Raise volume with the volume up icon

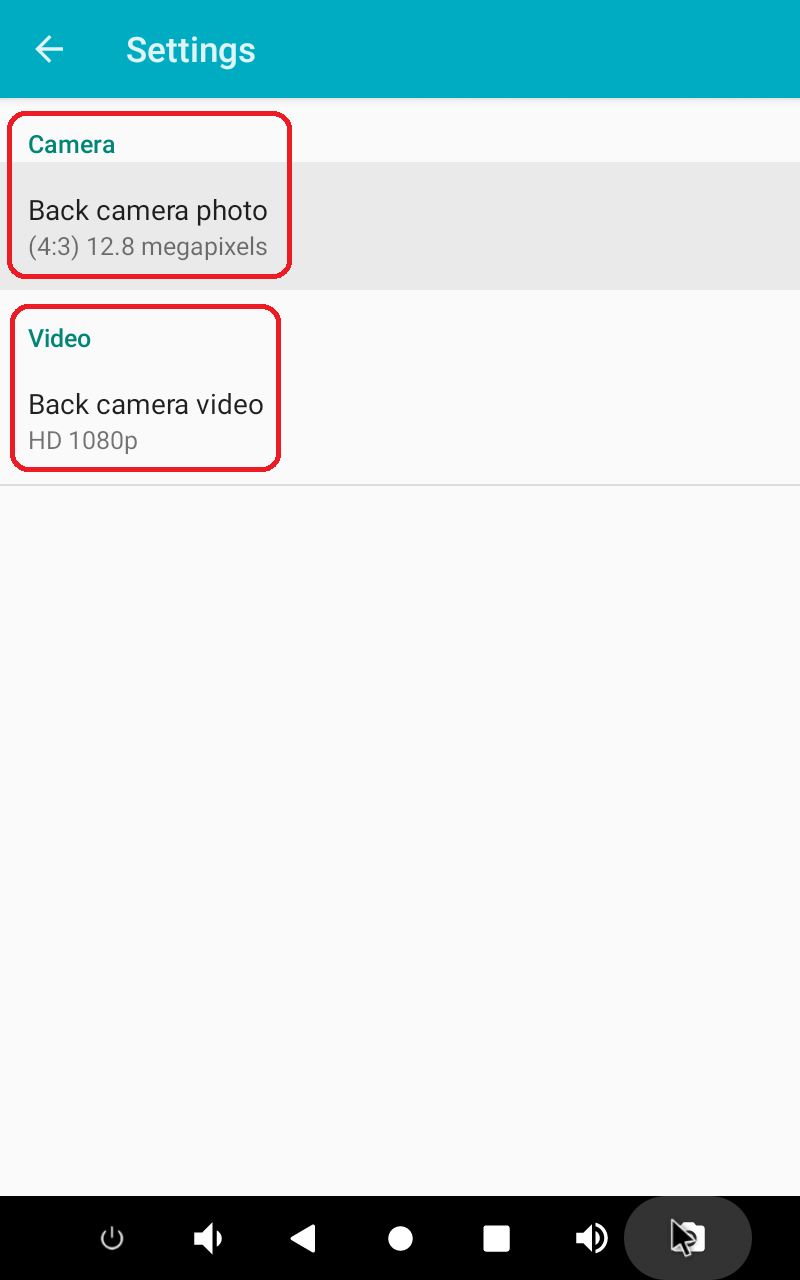tap(592, 1239)
